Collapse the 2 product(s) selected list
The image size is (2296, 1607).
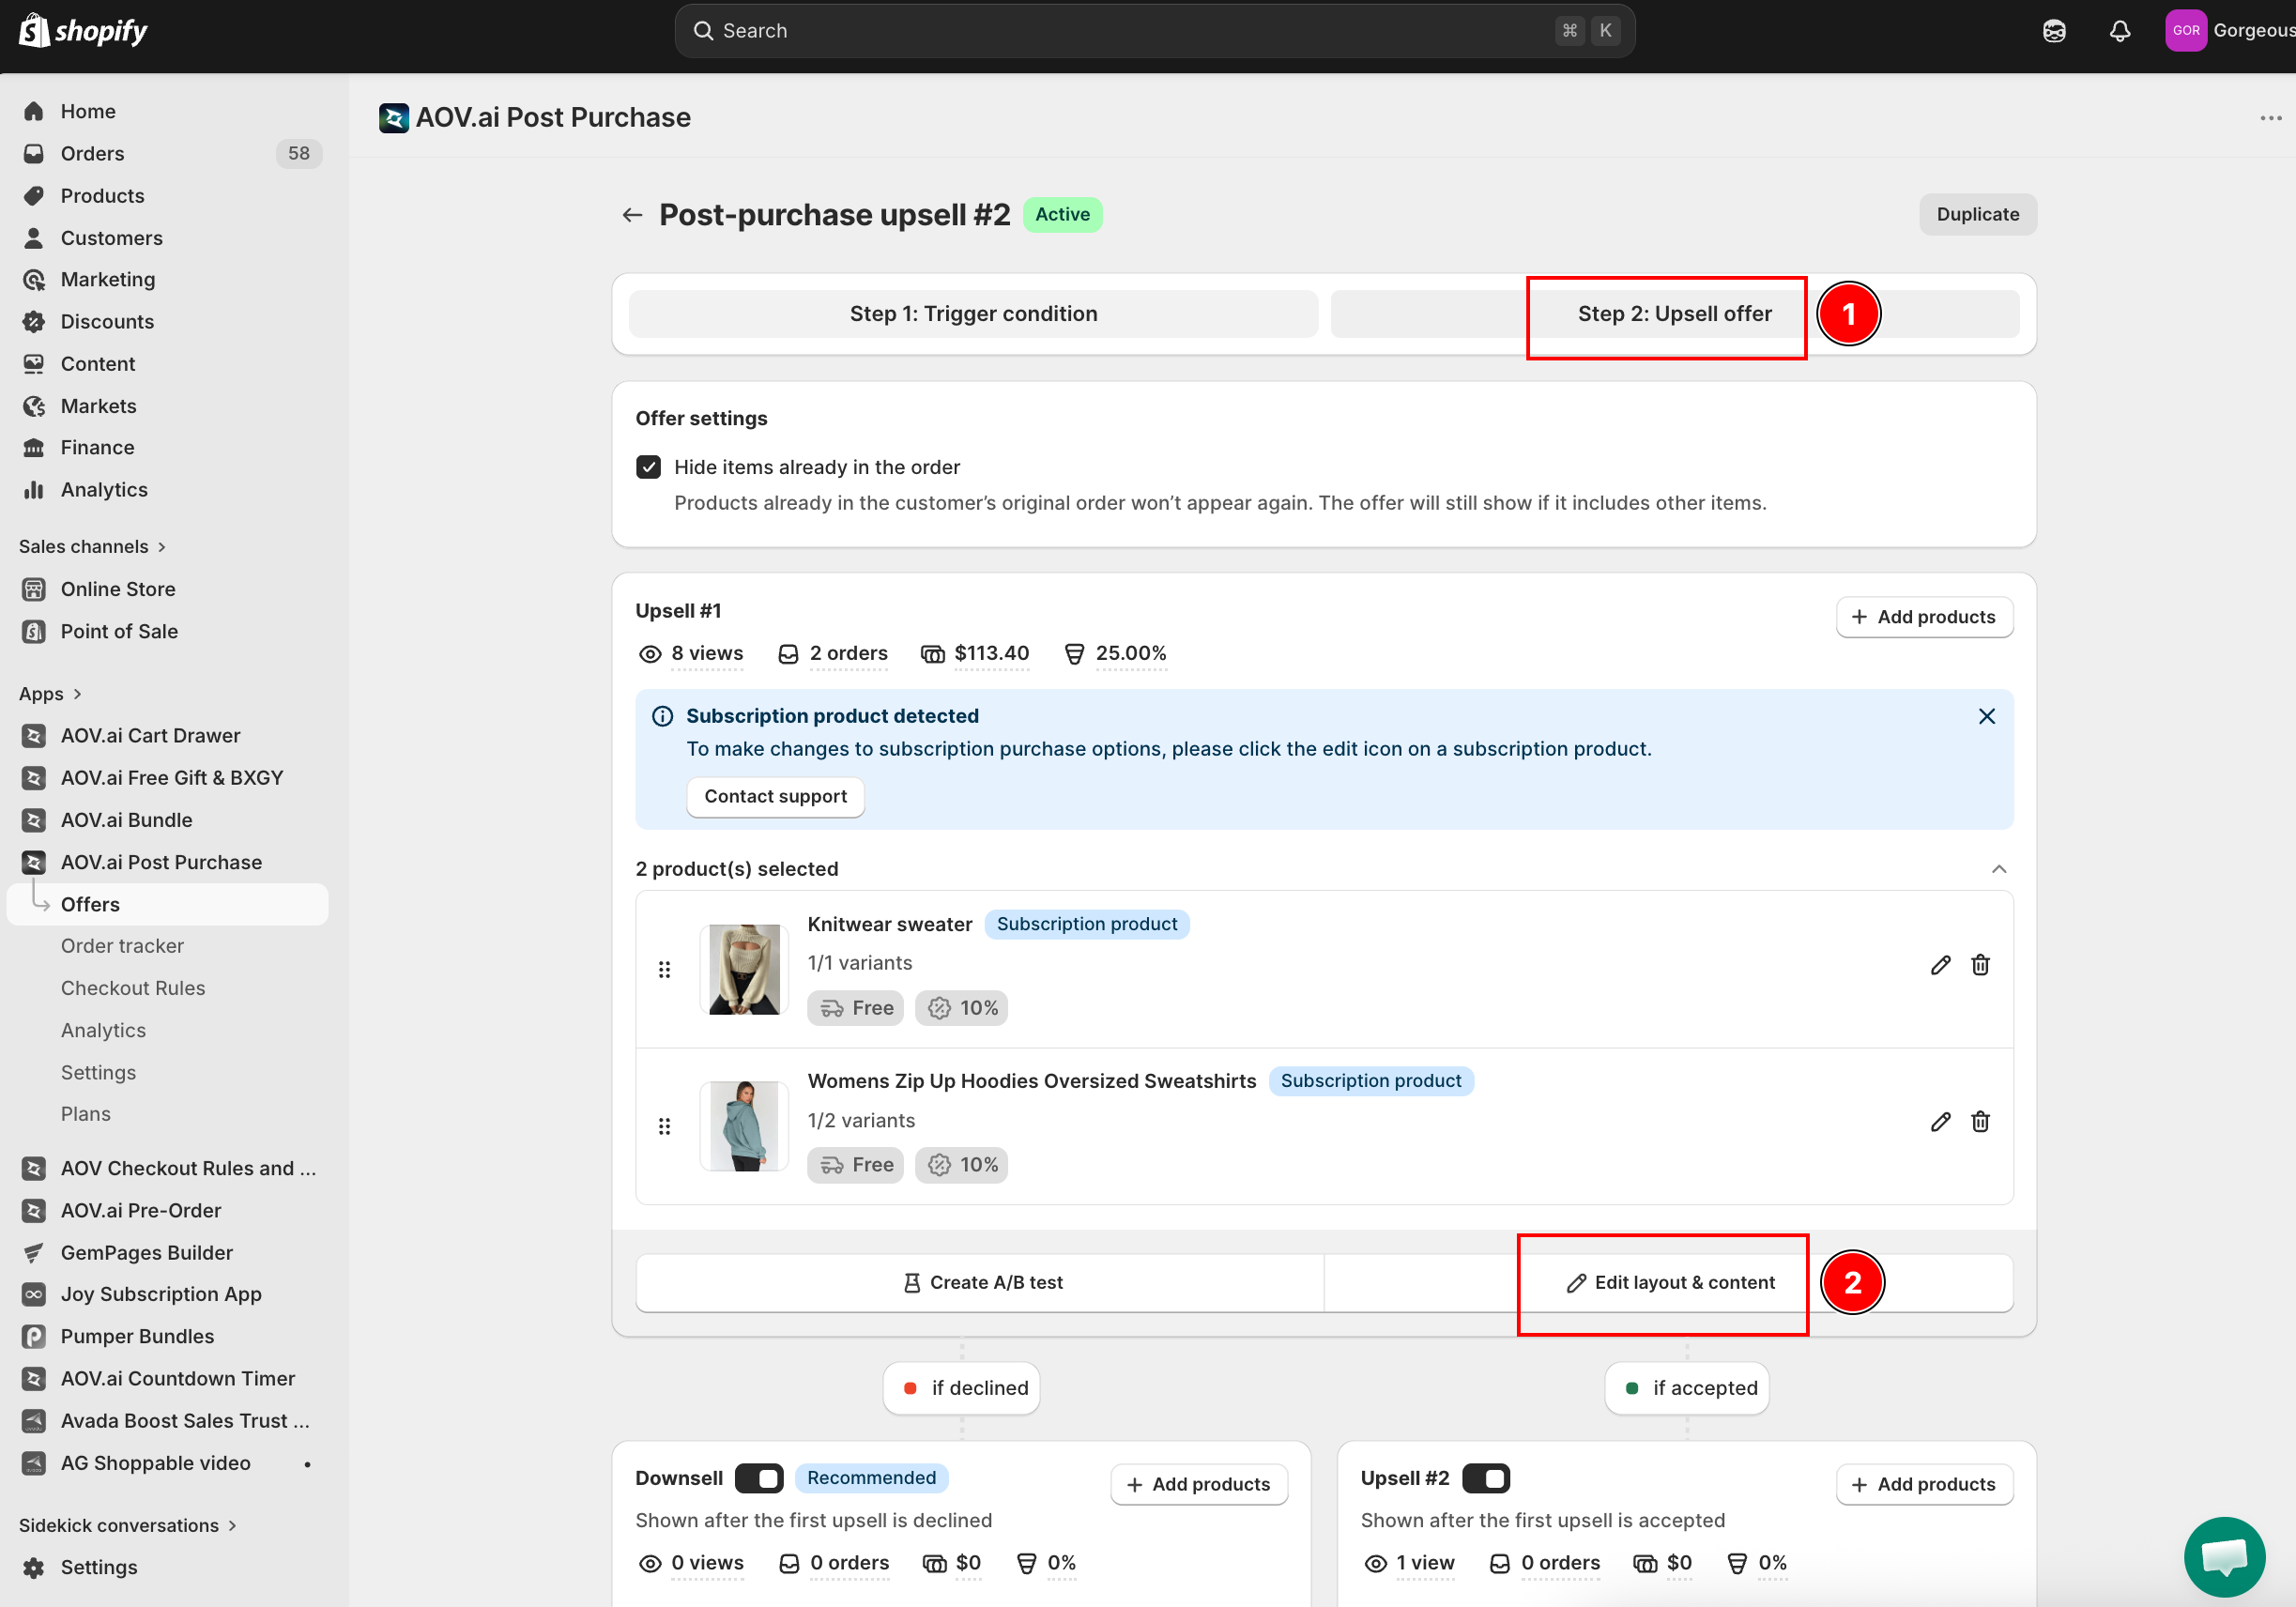pyautogui.click(x=1999, y=869)
